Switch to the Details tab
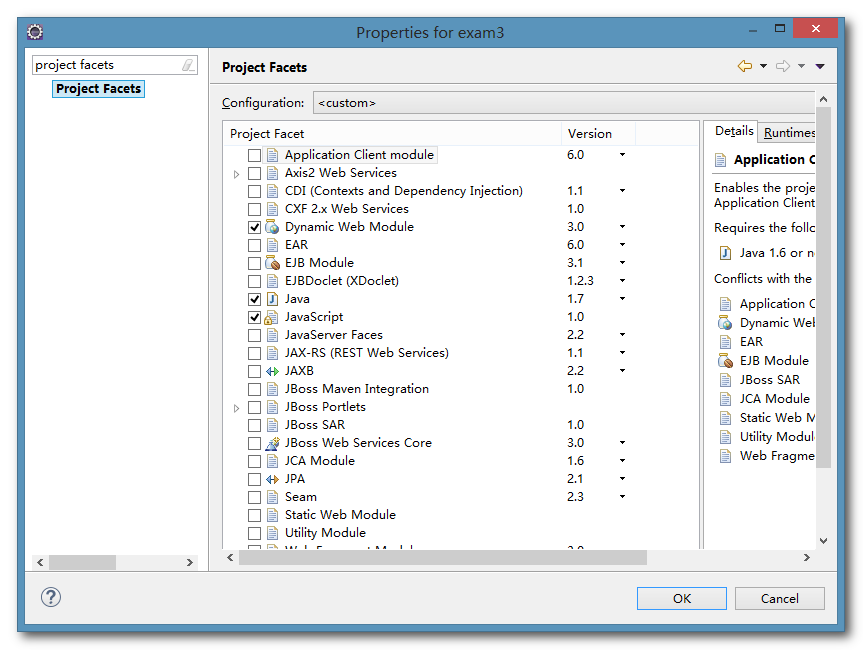 click(734, 131)
